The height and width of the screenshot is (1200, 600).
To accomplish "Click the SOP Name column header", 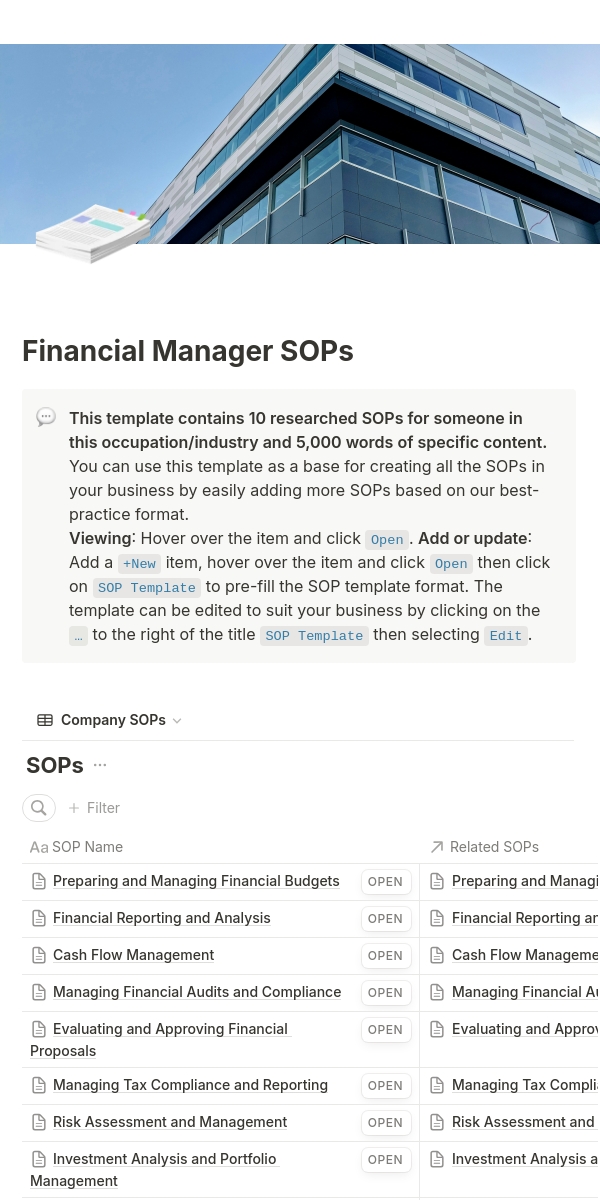I will 76,847.
